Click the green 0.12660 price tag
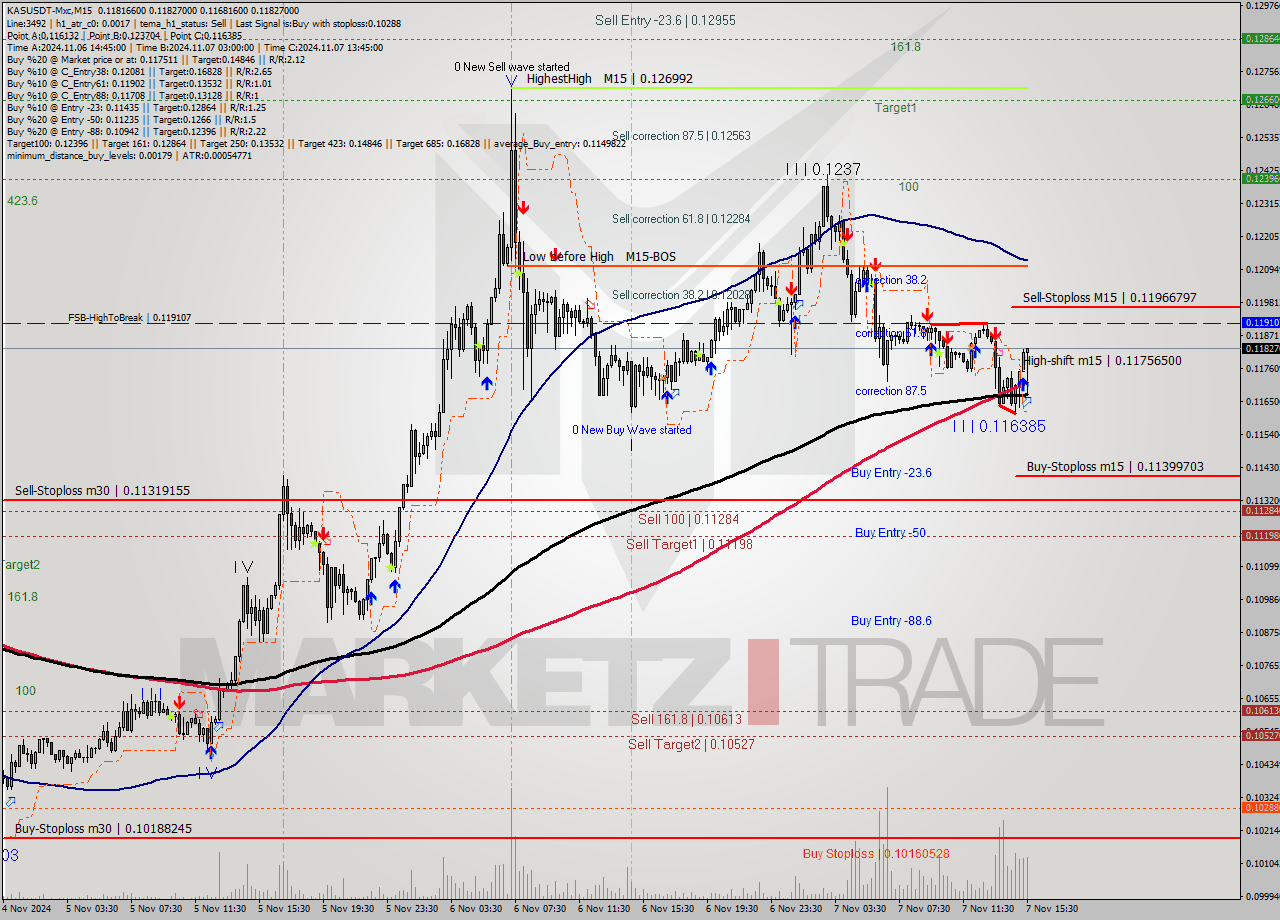 point(1260,99)
